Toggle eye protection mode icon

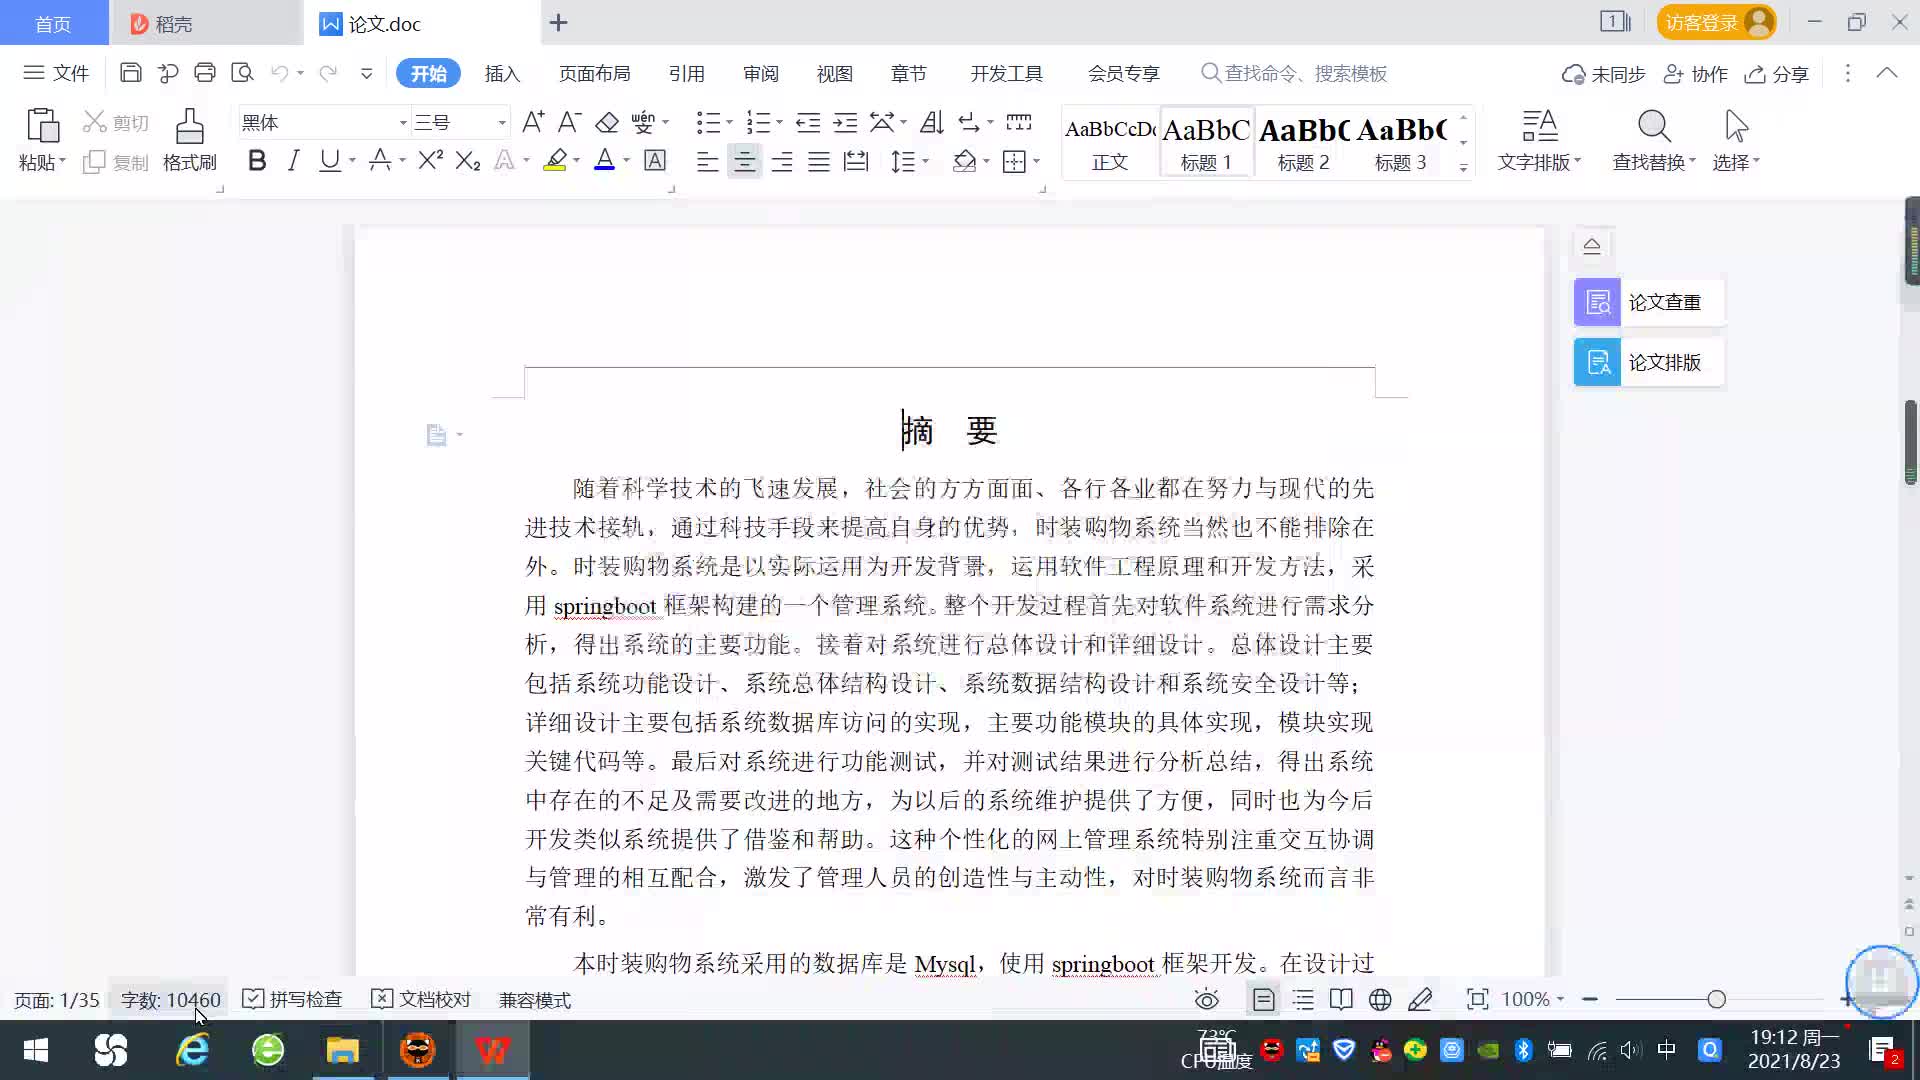point(1207,999)
